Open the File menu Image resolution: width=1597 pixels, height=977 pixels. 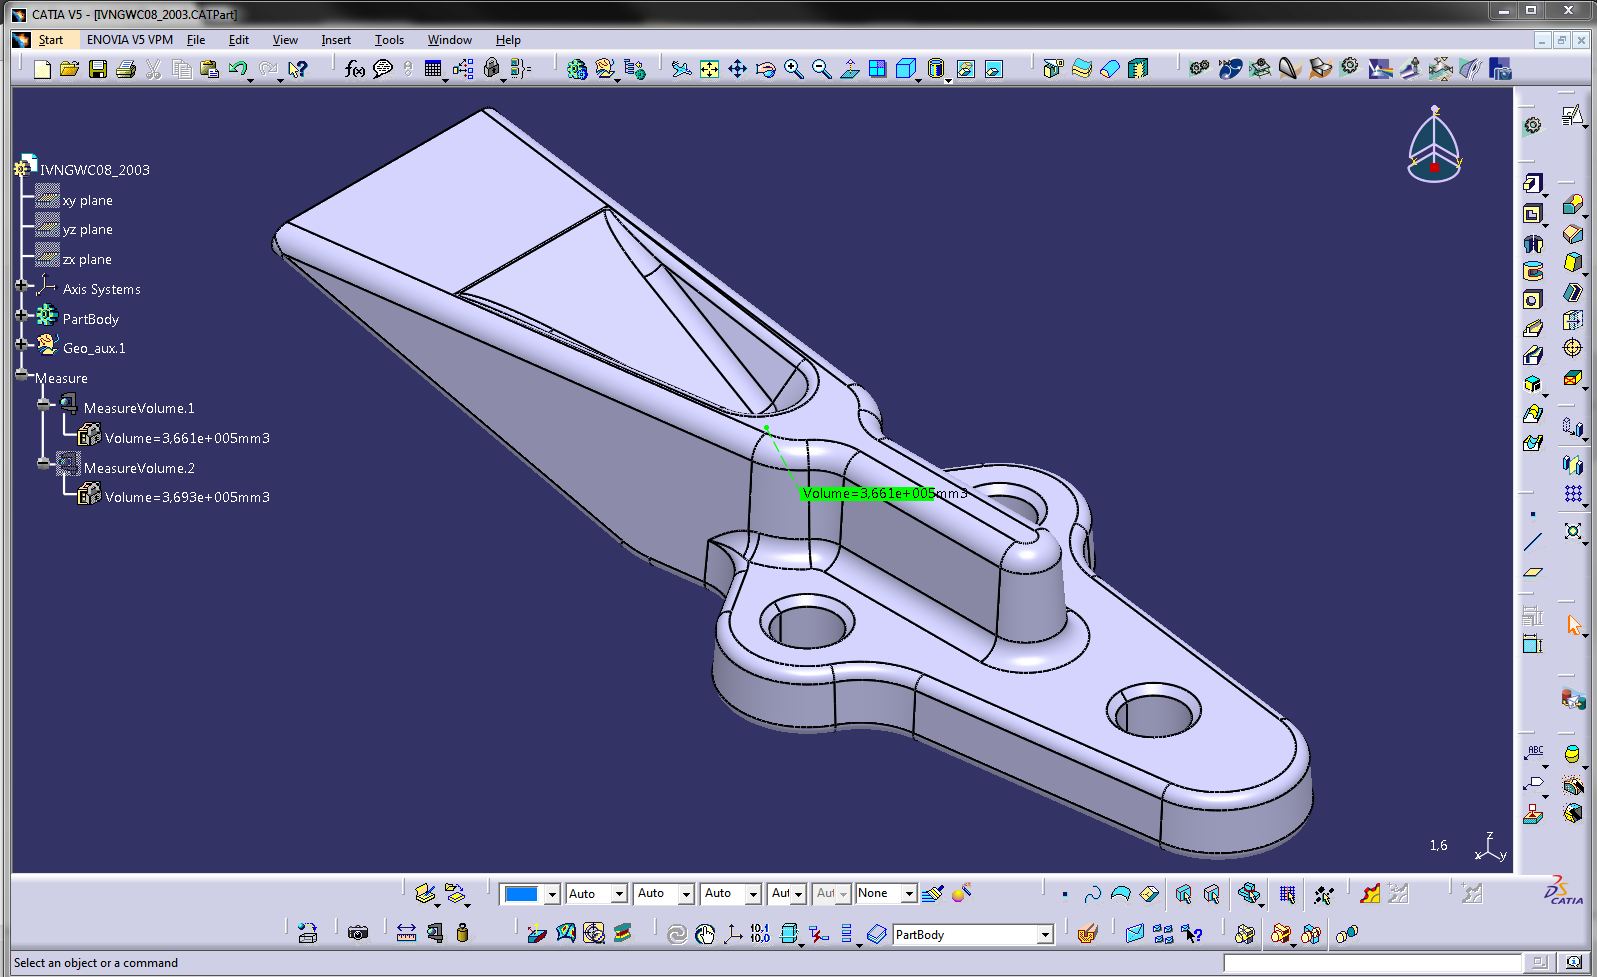tap(196, 40)
